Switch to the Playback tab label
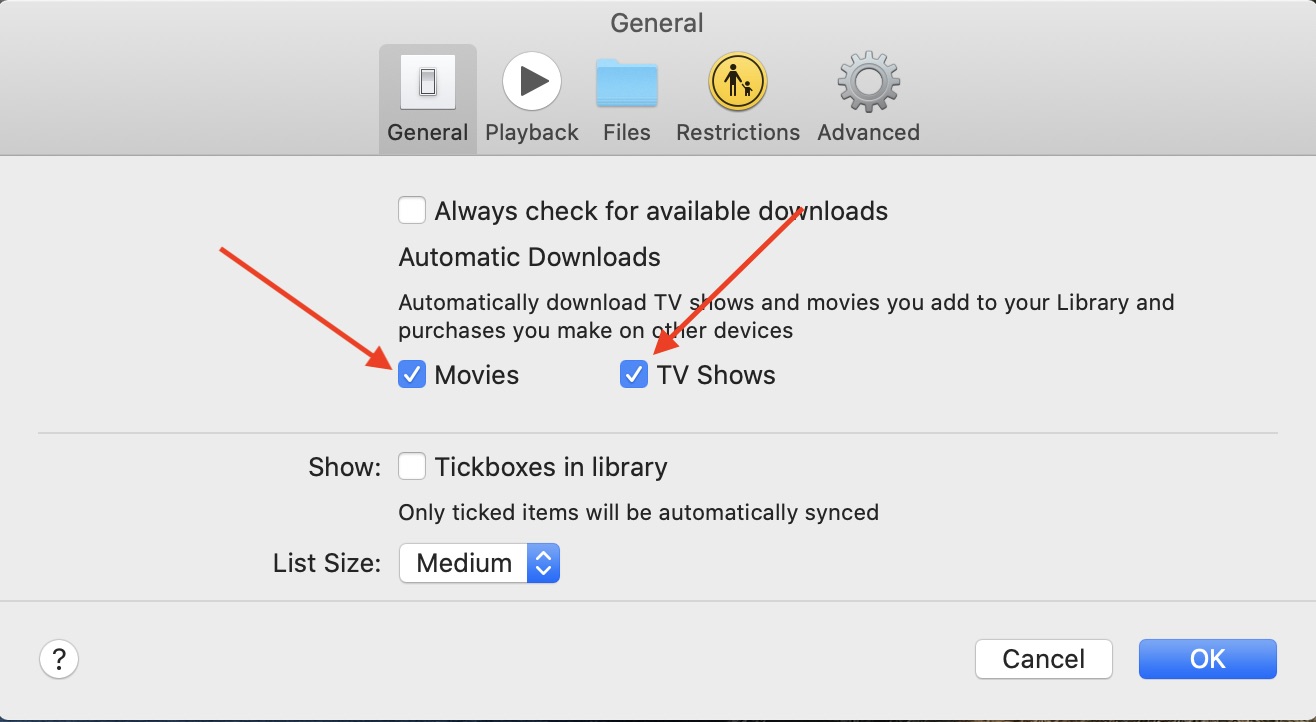Screen dimensions: 1316x722 [x=532, y=132]
